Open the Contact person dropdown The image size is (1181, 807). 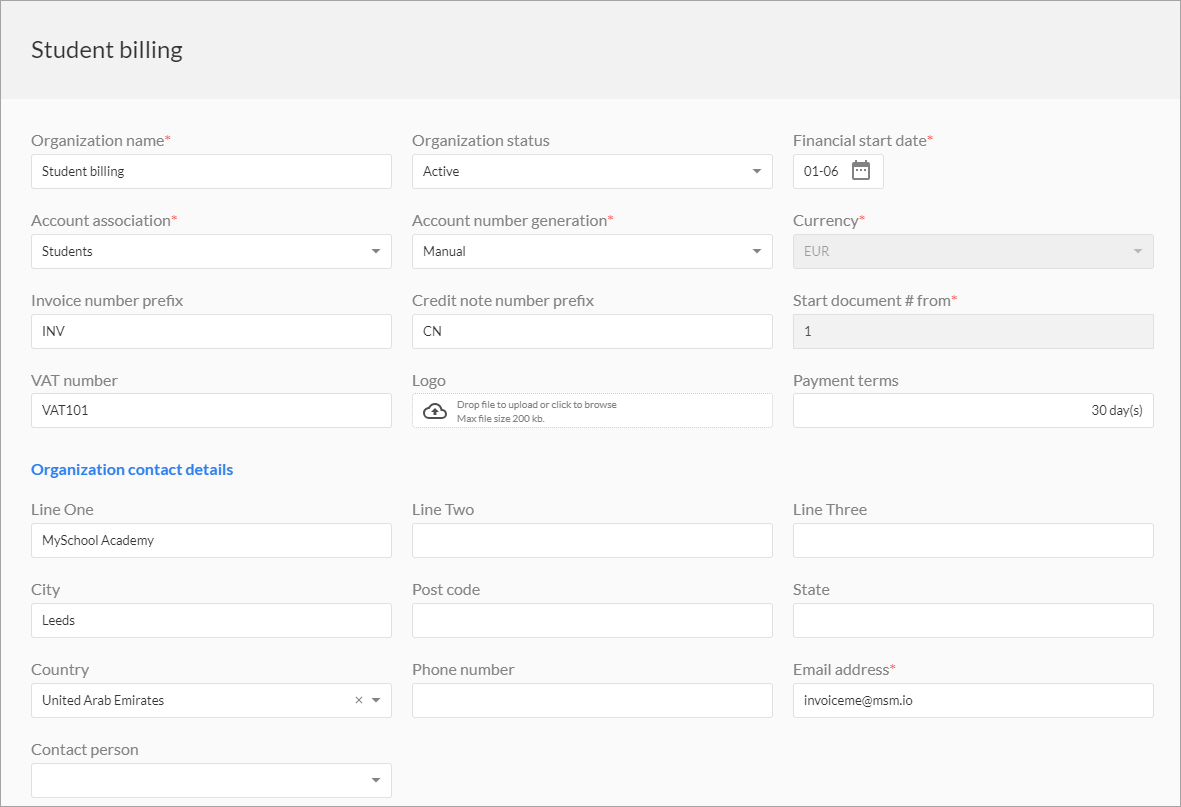[x=211, y=780]
